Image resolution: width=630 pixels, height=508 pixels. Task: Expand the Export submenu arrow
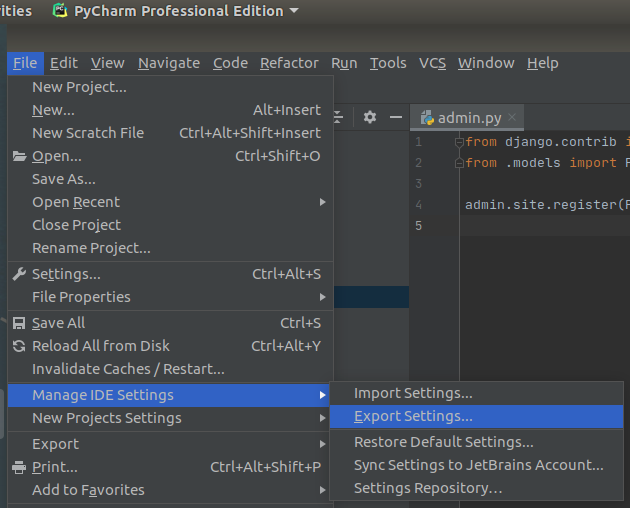(322, 444)
